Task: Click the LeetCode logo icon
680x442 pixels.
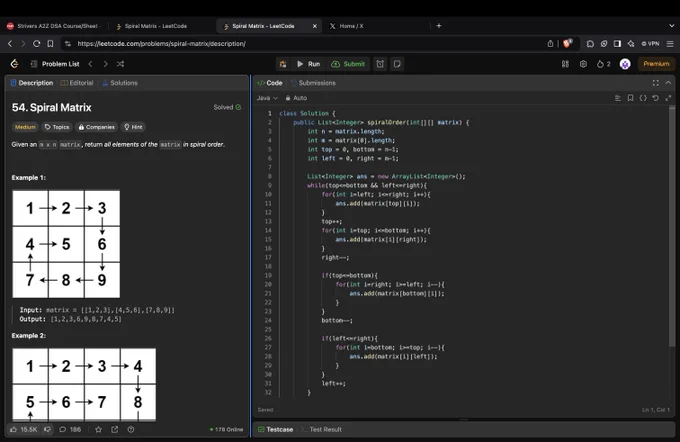Action: [x=15, y=64]
